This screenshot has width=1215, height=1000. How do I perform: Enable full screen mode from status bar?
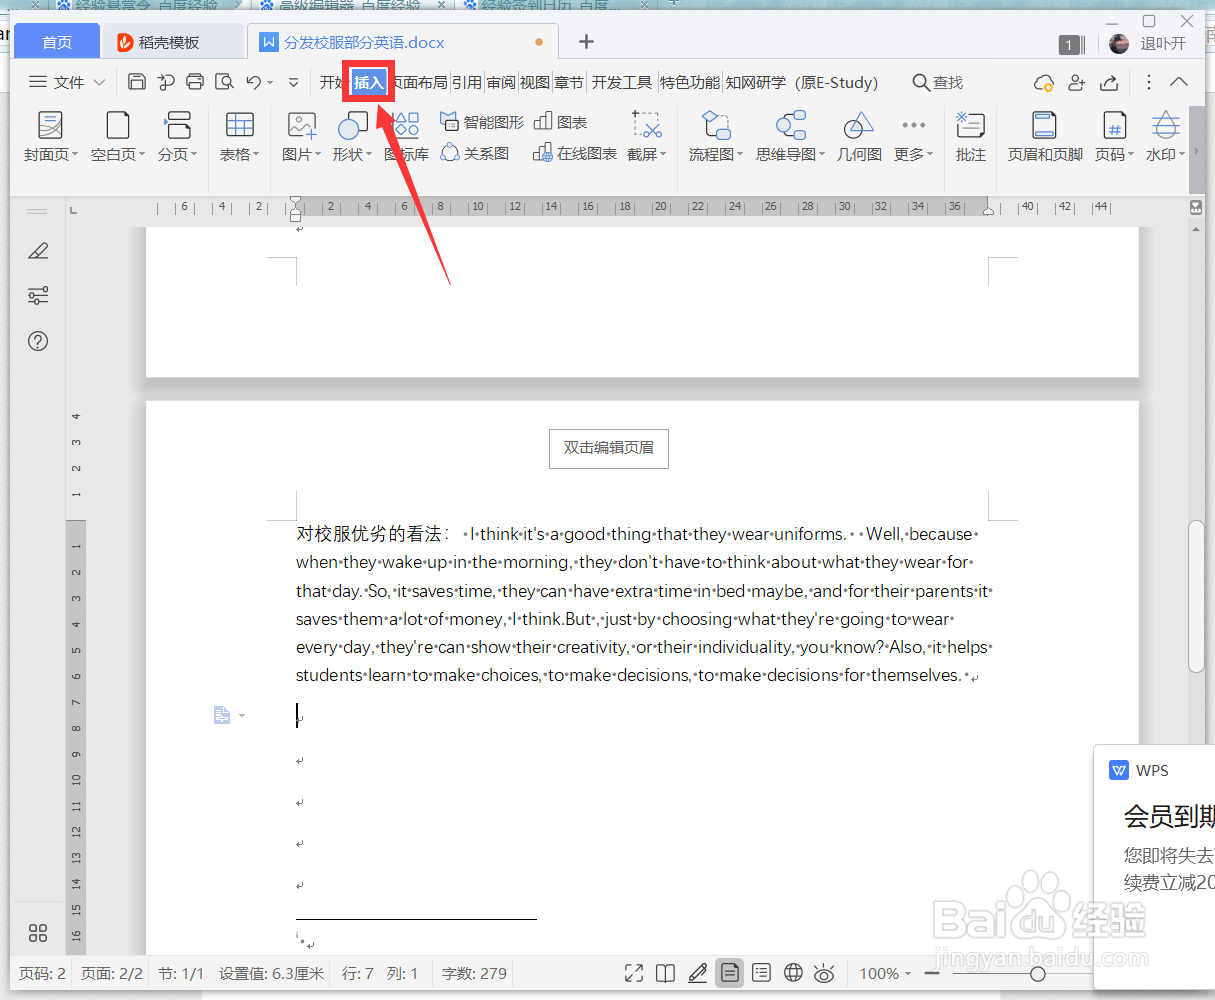tap(633, 972)
